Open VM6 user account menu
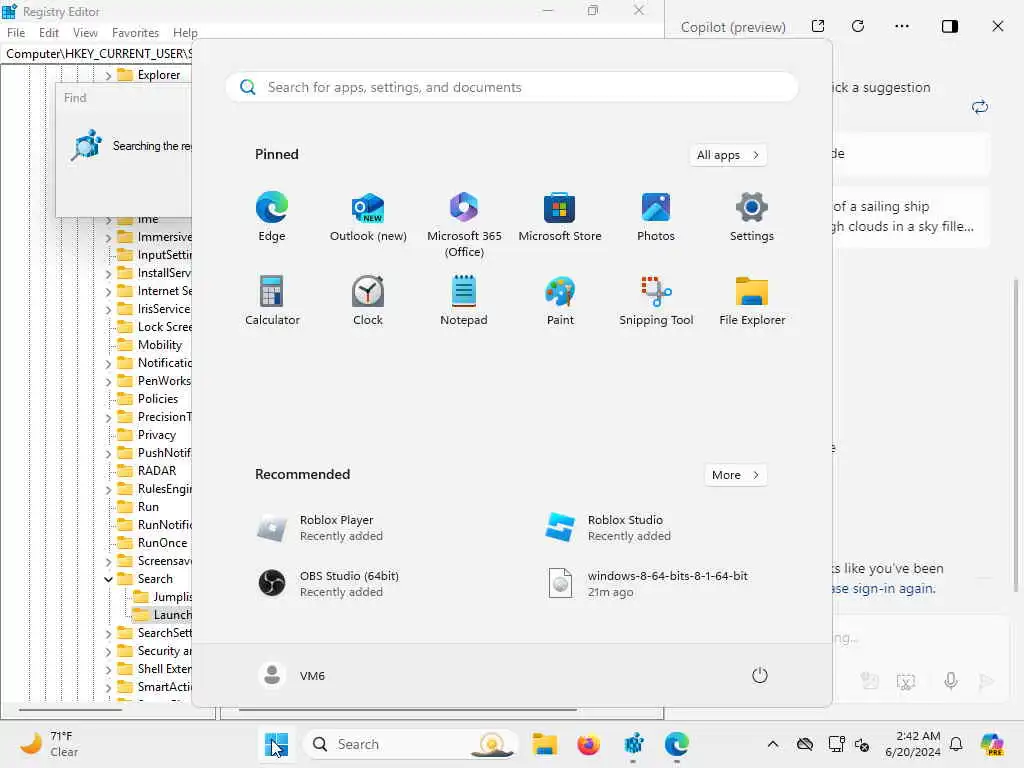The image size is (1024, 768). point(291,675)
